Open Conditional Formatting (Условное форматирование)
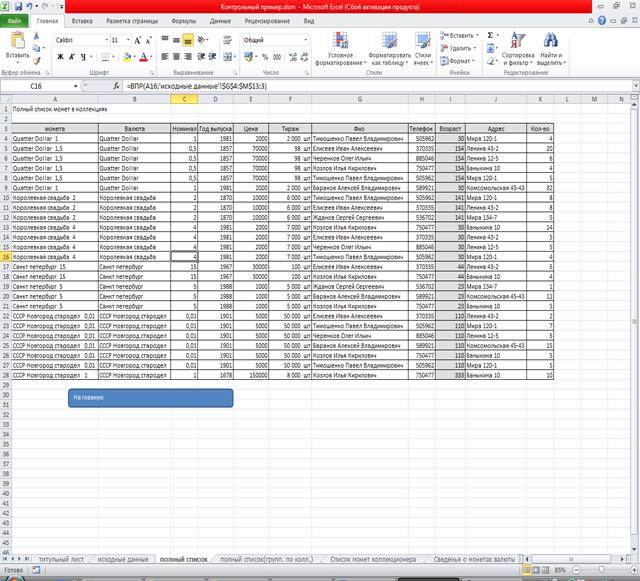This screenshot has width=640, height=581. pos(341,48)
